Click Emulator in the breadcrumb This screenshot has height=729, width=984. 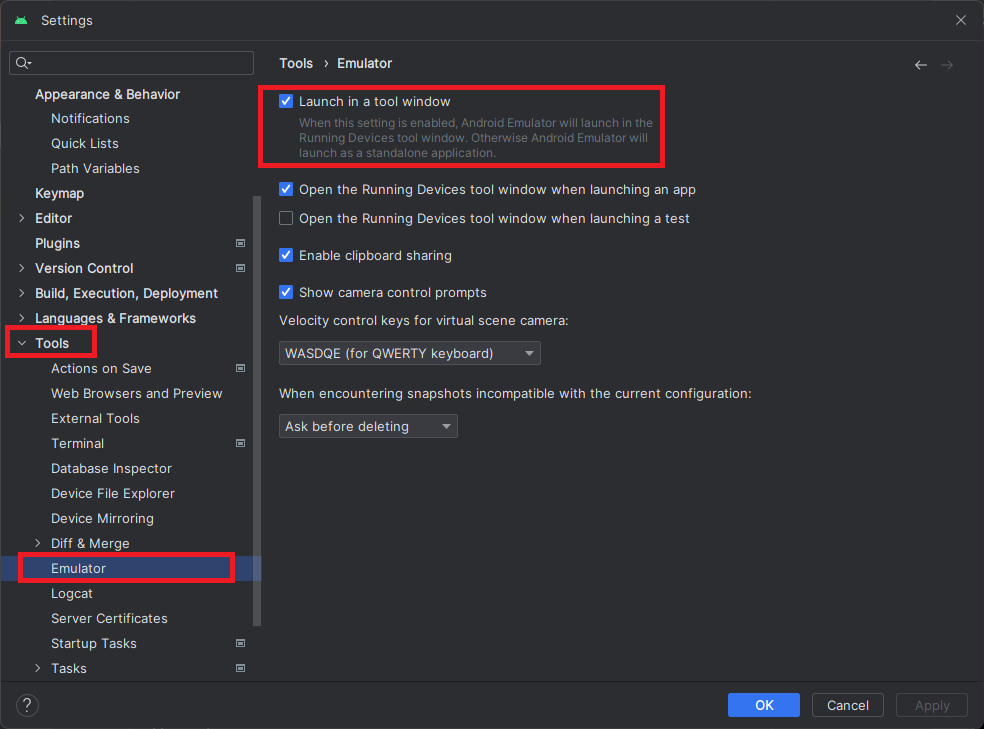(365, 63)
